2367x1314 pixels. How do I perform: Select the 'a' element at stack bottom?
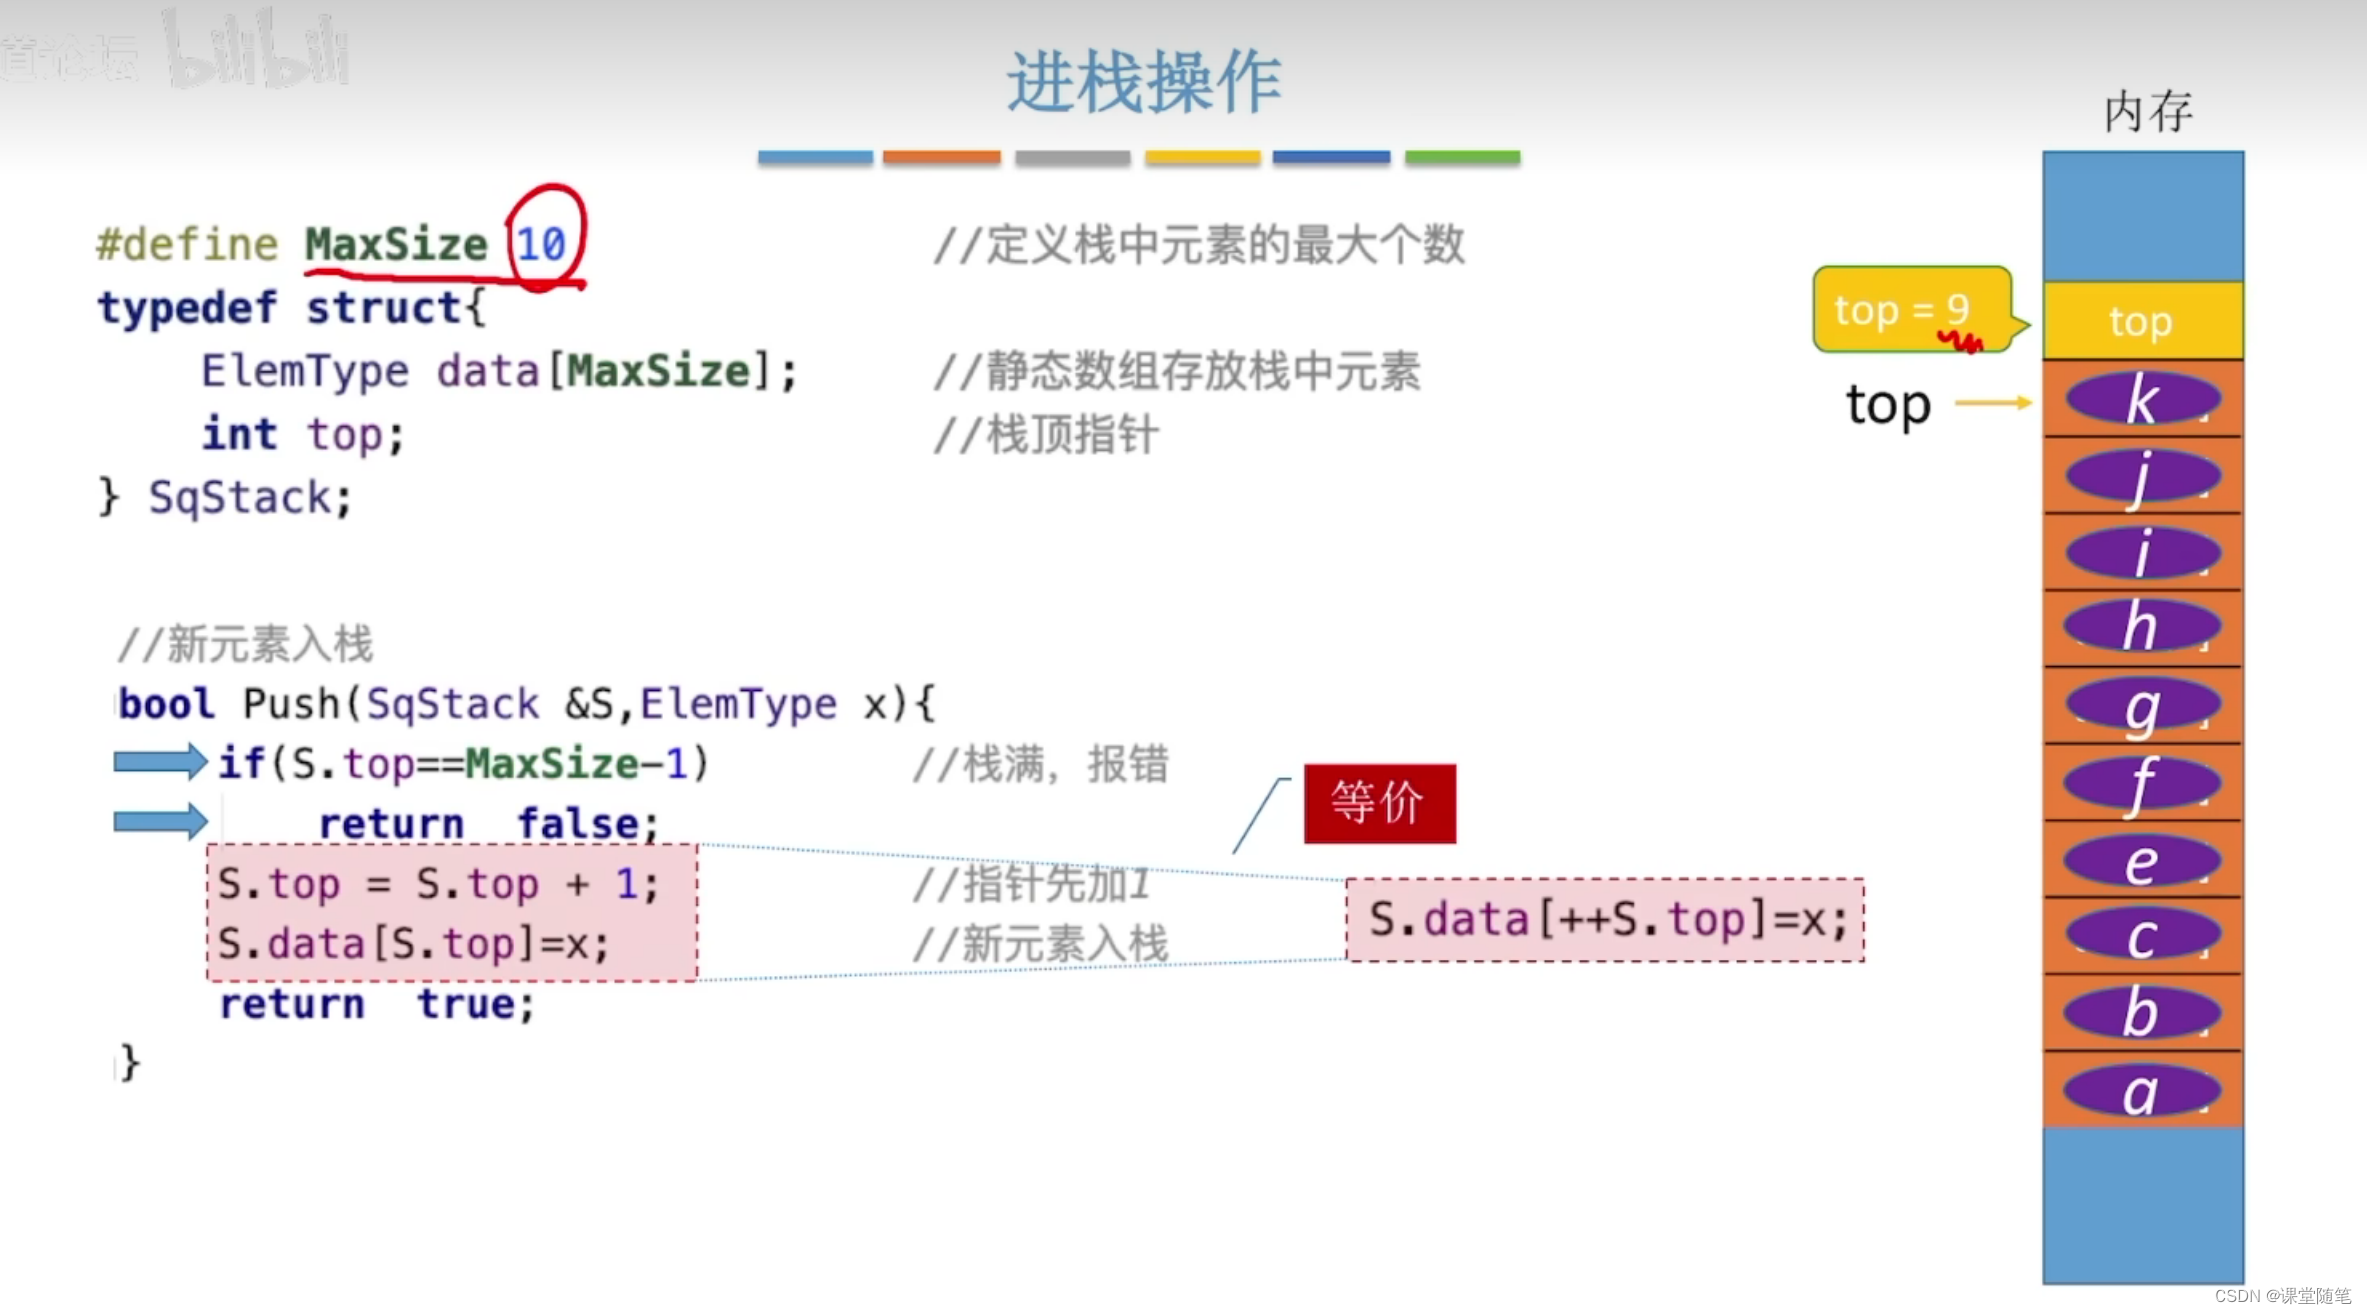(2140, 1091)
